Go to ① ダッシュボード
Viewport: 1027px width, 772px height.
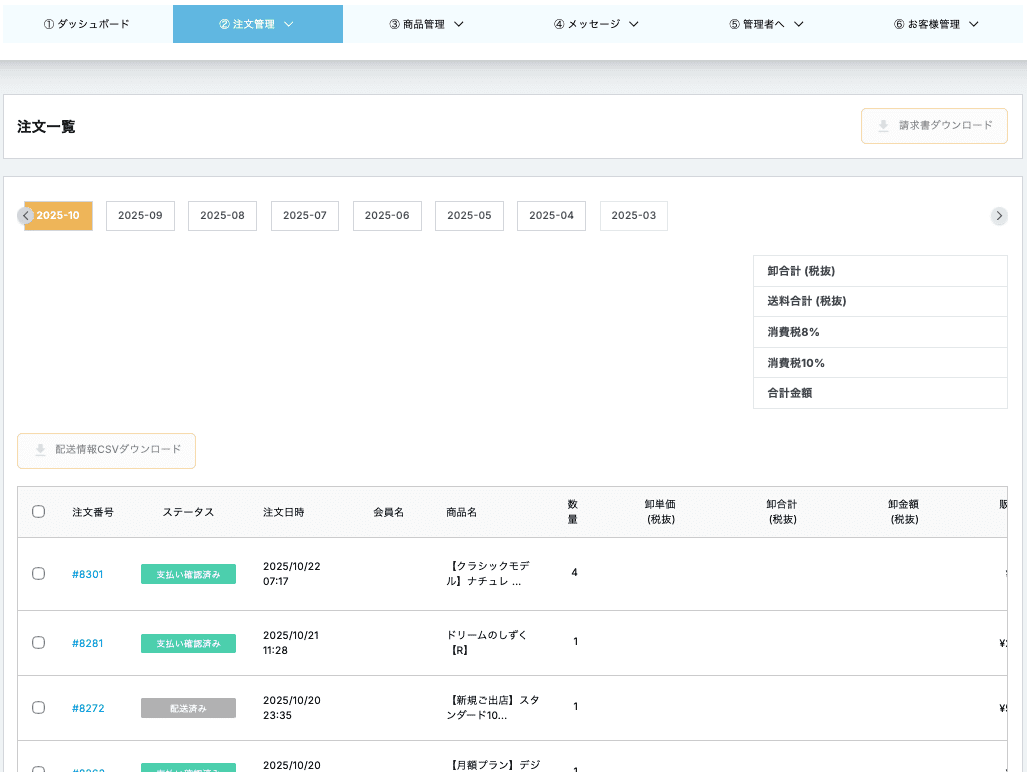tap(87, 24)
